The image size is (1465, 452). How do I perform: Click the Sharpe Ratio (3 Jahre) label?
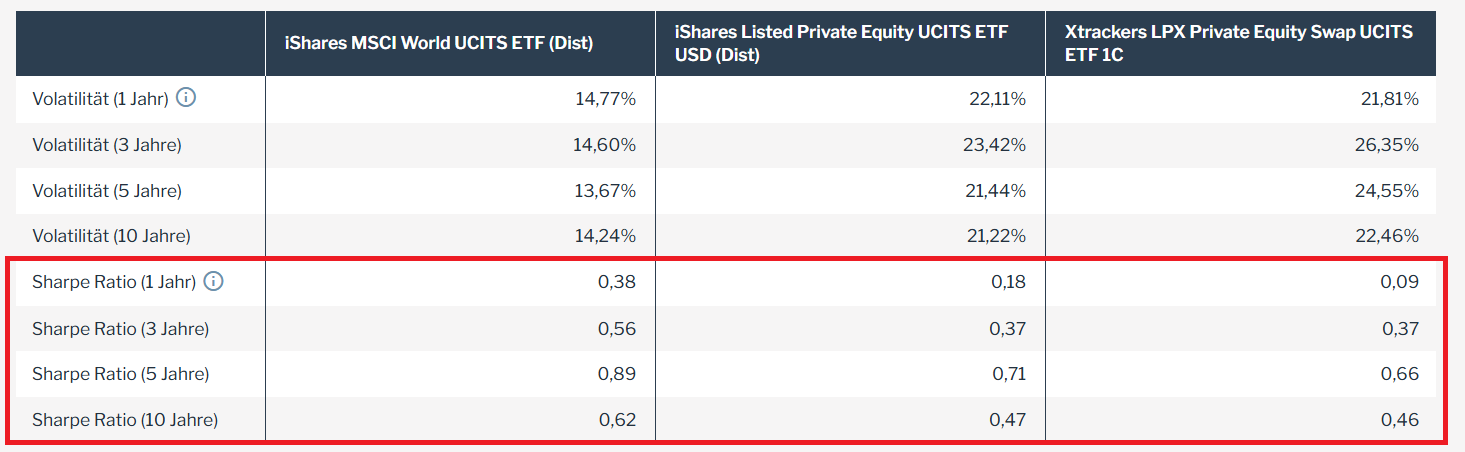coord(120,328)
